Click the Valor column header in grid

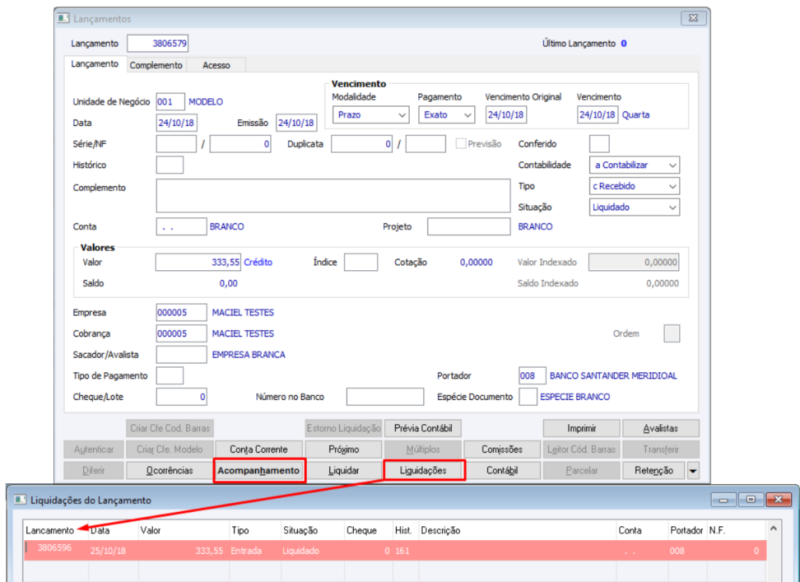[185, 530]
